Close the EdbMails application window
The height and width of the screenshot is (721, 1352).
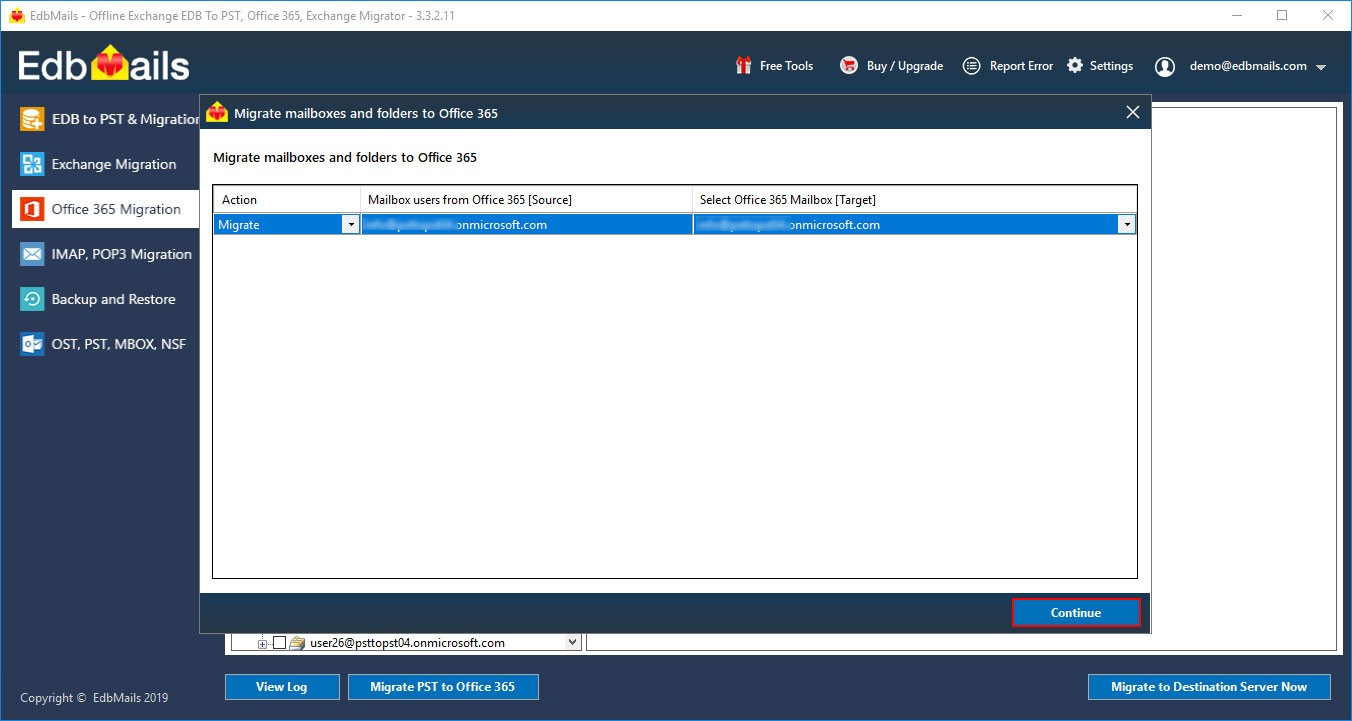point(1328,16)
